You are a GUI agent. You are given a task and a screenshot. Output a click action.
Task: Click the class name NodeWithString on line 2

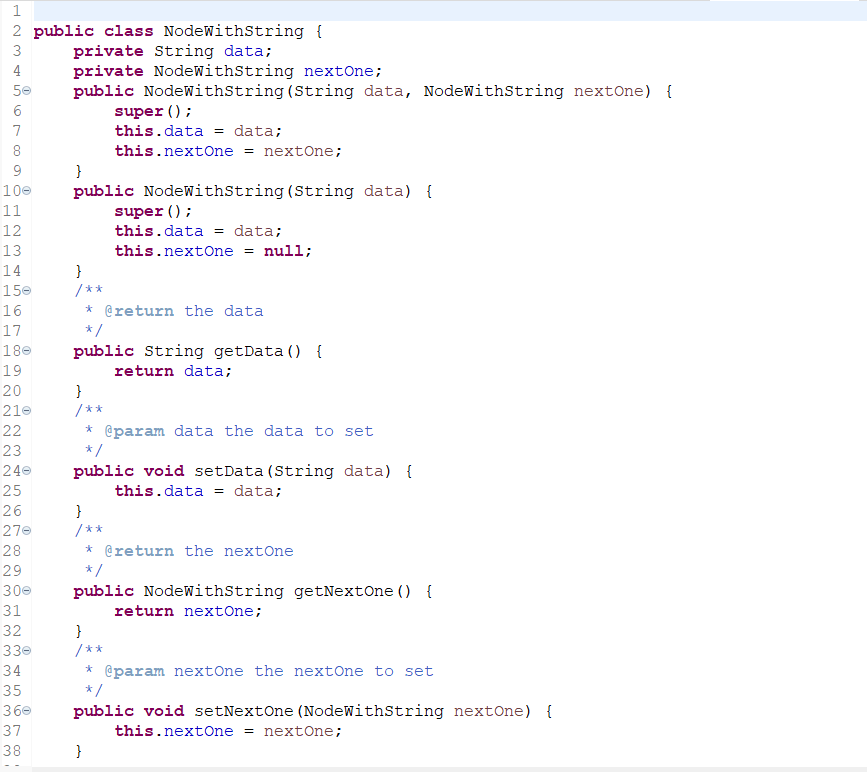pyautogui.click(x=232, y=30)
